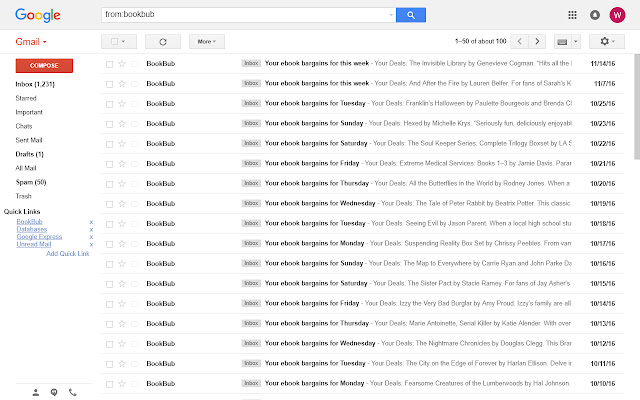Open the settings gear menu

607,41
